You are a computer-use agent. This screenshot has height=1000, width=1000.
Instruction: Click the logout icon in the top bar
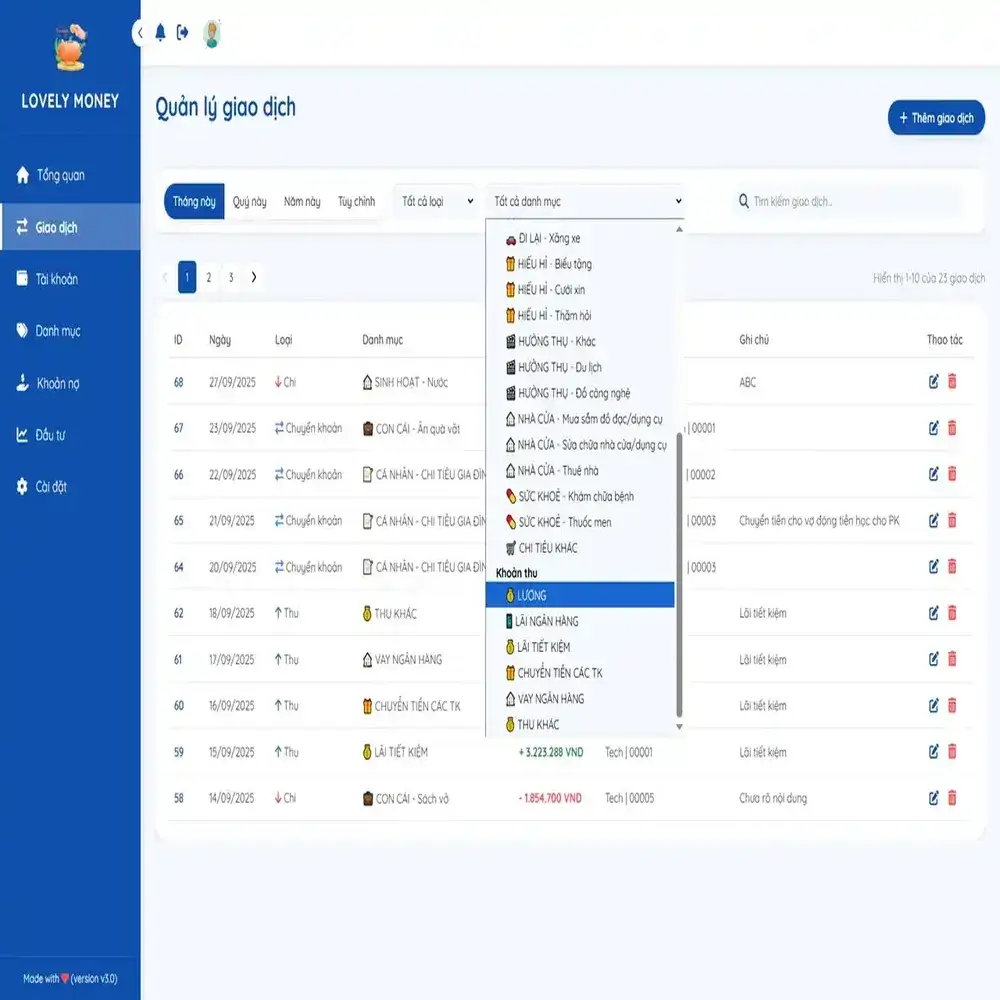coord(181,31)
